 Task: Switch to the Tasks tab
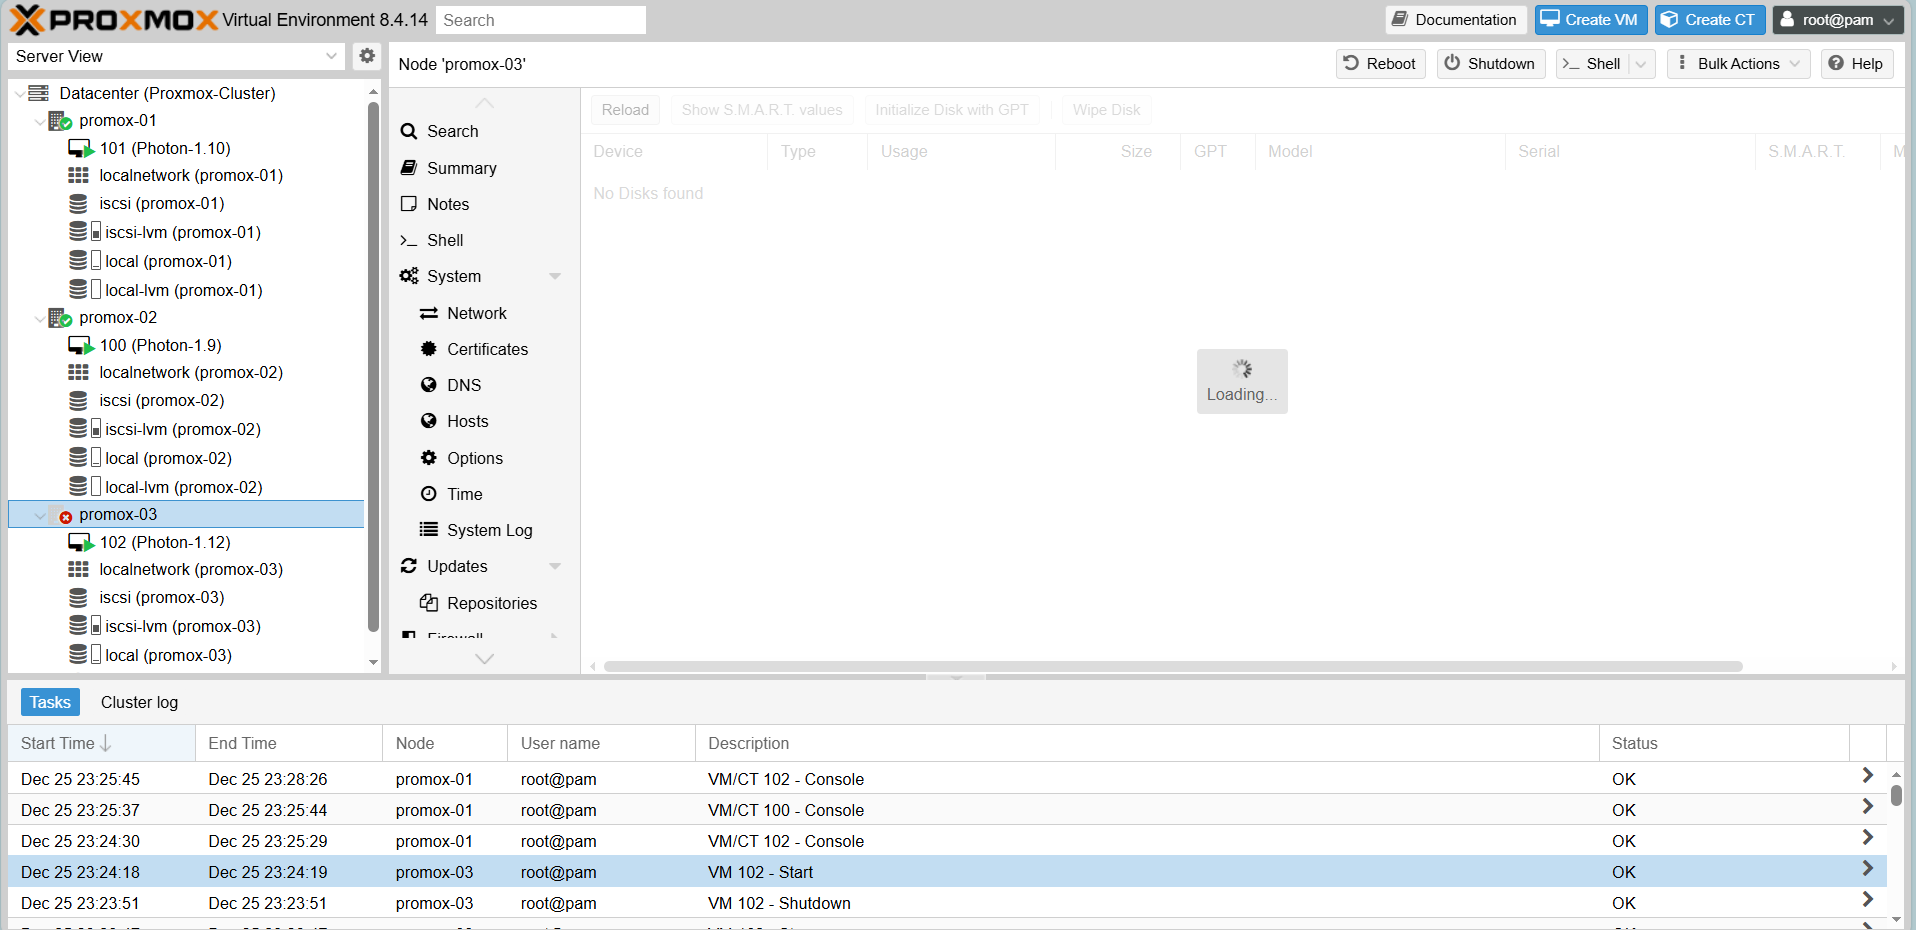(x=50, y=701)
